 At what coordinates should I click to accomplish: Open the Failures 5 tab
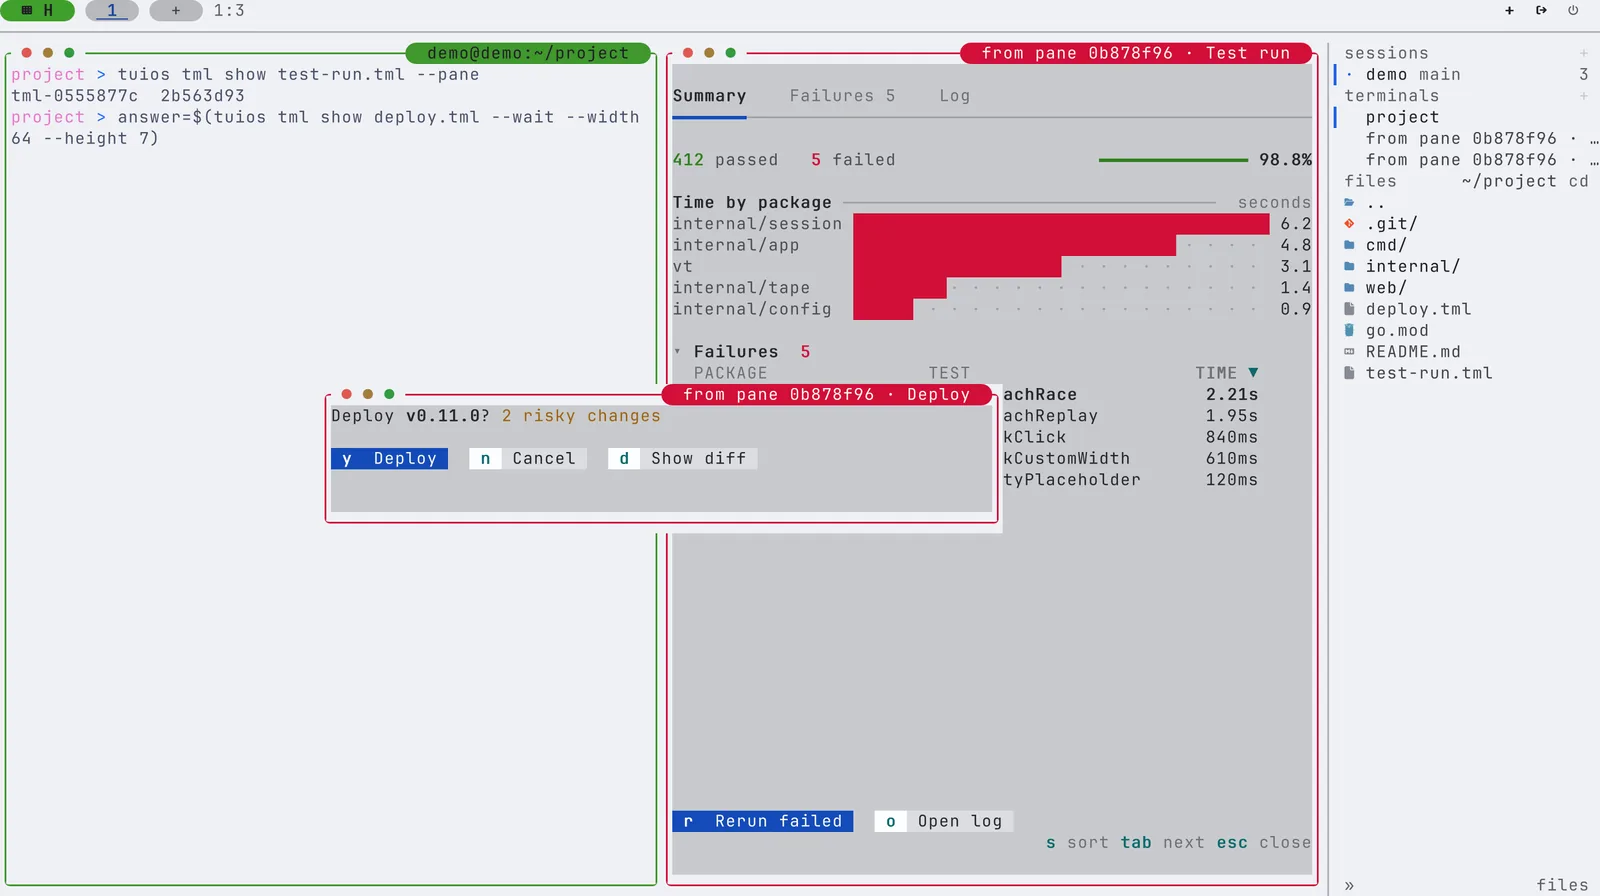pyautogui.click(x=842, y=96)
